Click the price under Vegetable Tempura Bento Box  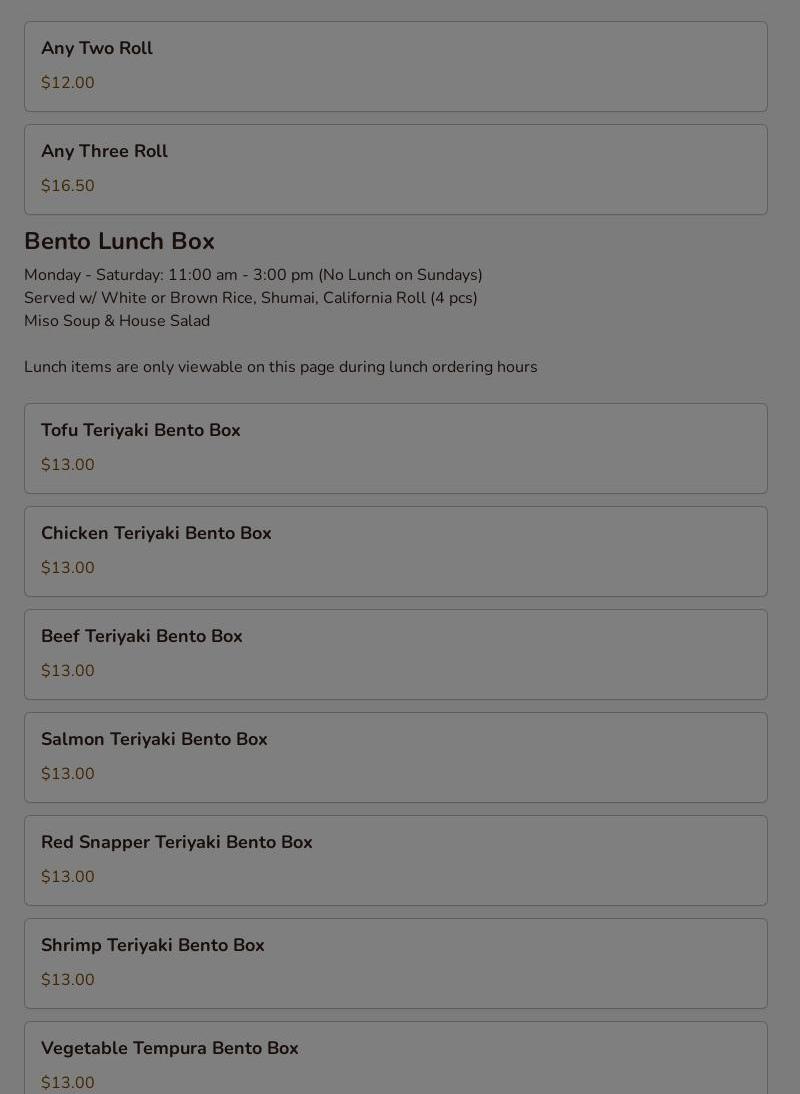(68, 1083)
